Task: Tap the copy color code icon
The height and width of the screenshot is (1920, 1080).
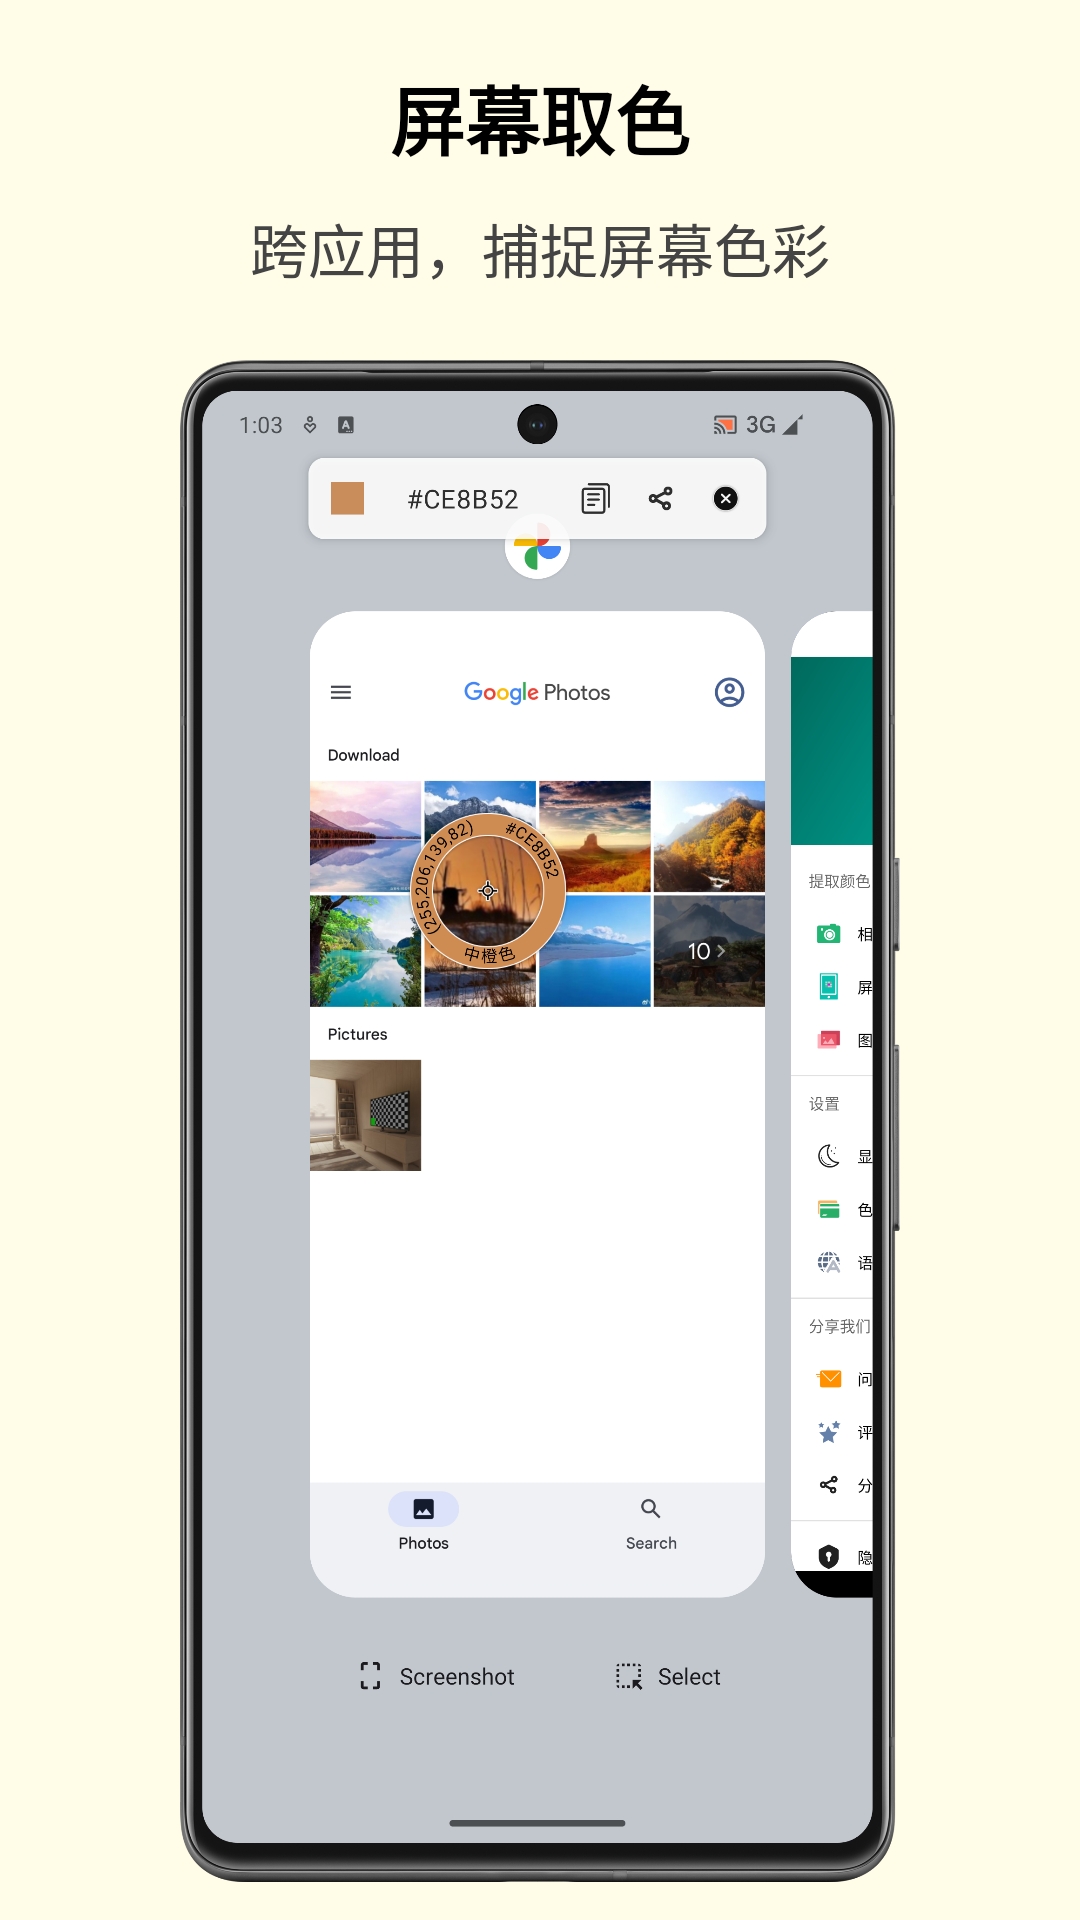Action: (x=595, y=498)
